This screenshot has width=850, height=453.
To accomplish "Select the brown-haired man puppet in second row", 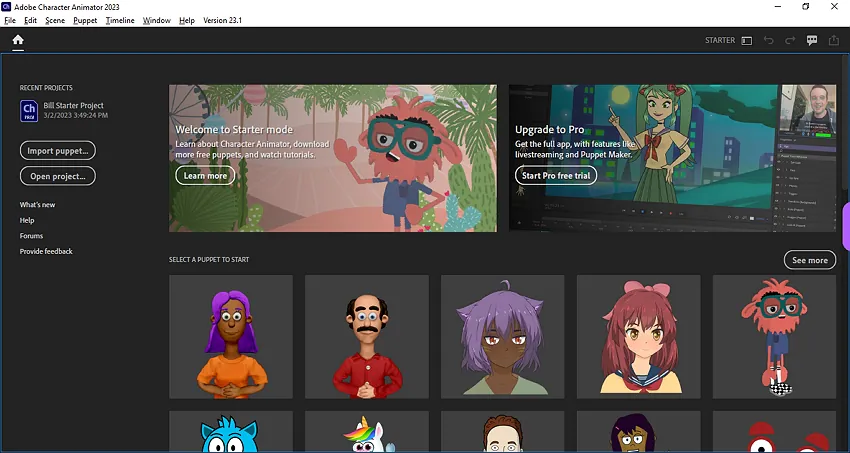I will point(503,431).
